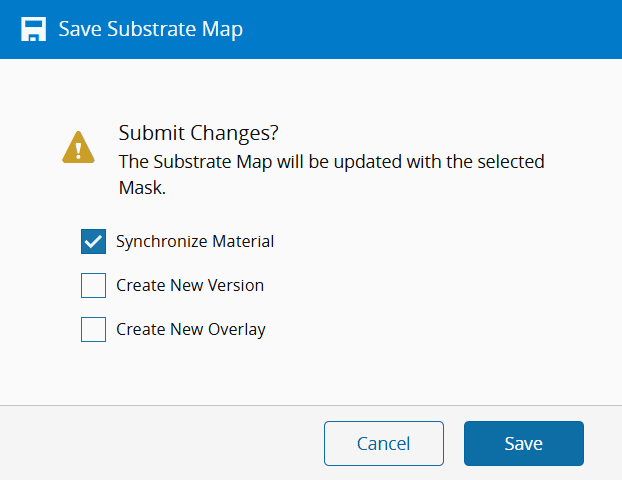Viewport: 622px width, 480px height.
Task: Click empty blue title bar right of title
Action: tap(430, 28)
